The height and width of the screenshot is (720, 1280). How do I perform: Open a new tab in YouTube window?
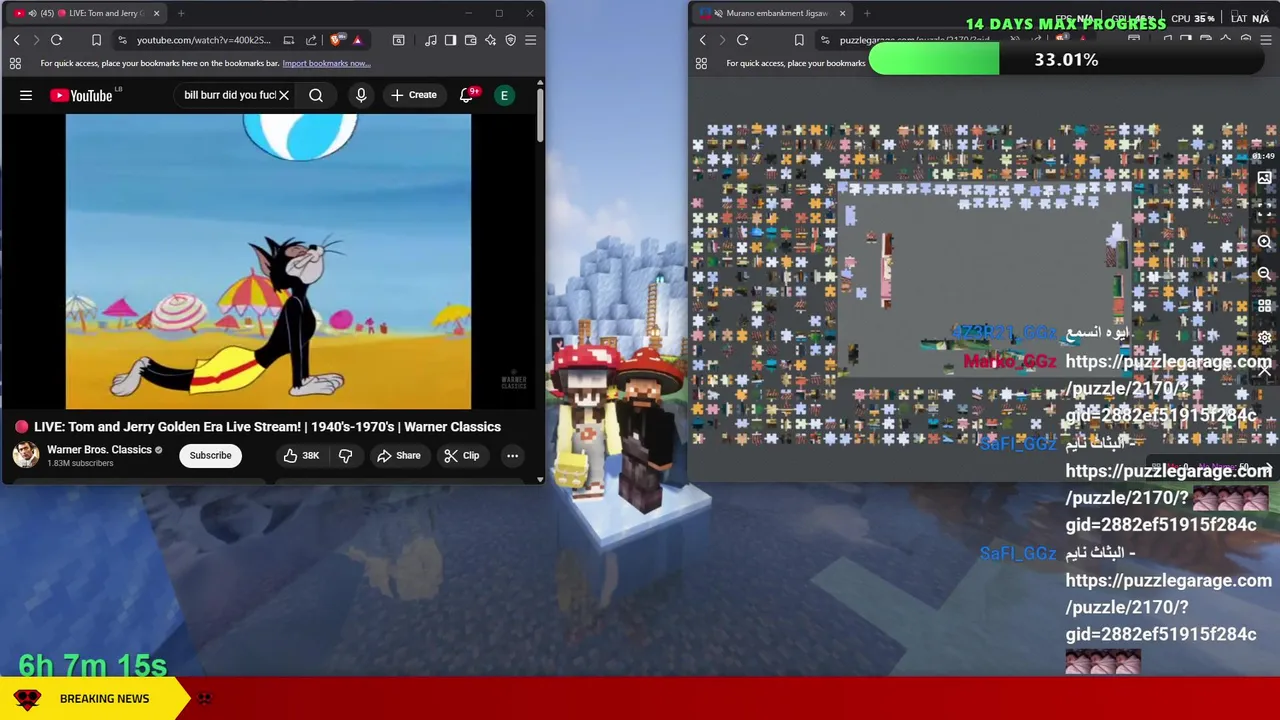(x=181, y=13)
